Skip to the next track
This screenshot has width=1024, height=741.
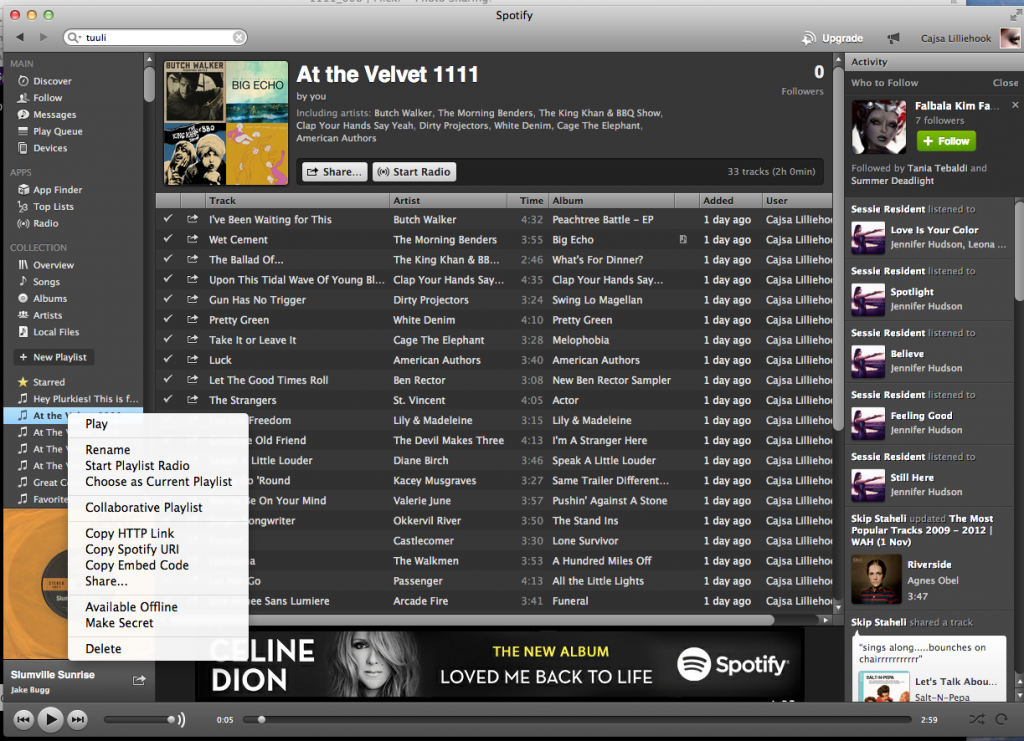(x=77, y=719)
